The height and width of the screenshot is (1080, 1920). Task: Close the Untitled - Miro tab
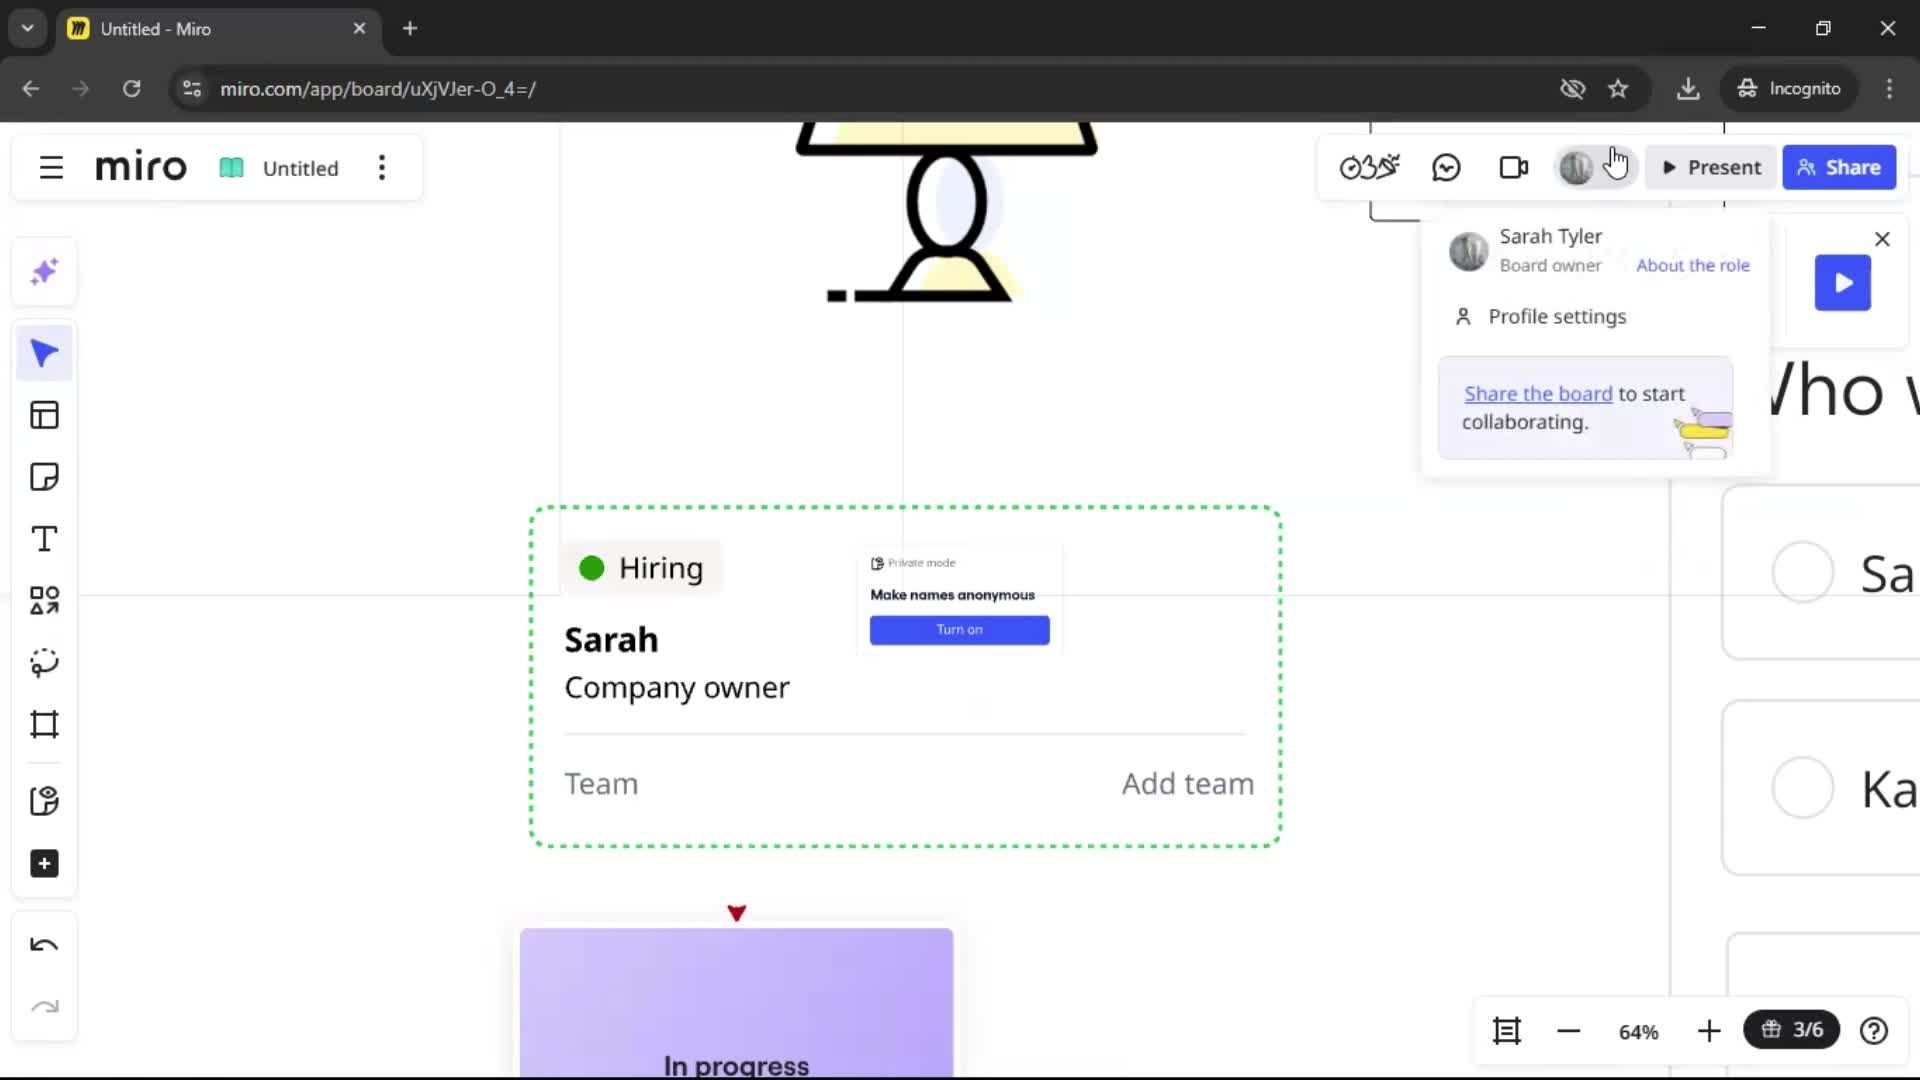pyautogui.click(x=359, y=28)
